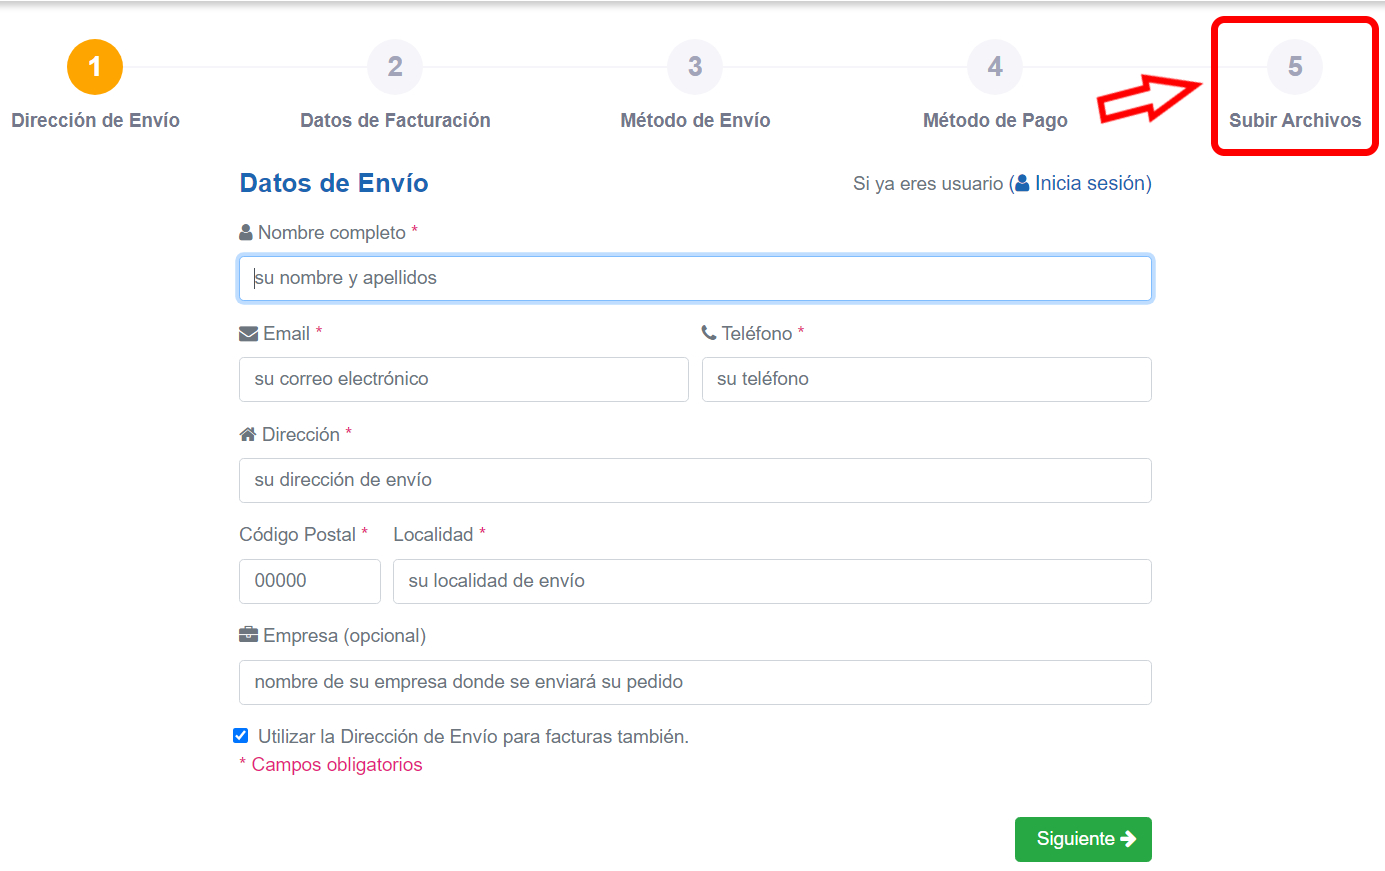Focus the Localidad input field
Image resolution: width=1385 pixels, height=871 pixels.
(x=772, y=581)
